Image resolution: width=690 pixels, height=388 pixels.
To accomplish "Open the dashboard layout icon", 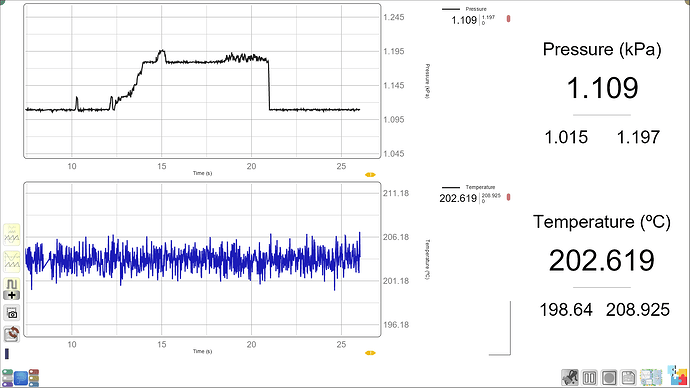I will 651,377.
